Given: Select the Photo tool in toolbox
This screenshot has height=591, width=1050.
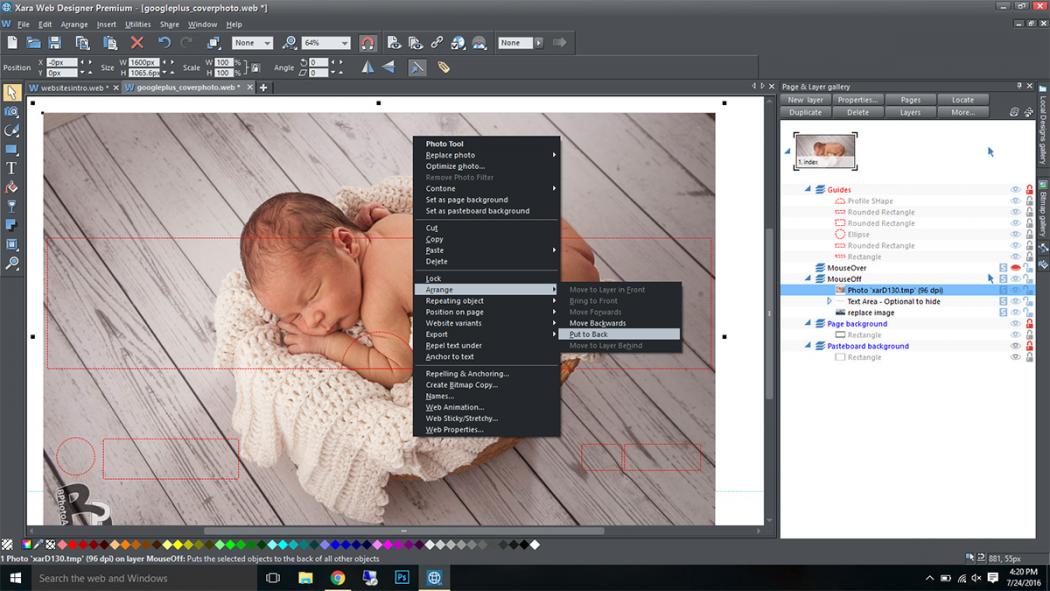Looking at the screenshot, I should tap(11, 112).
